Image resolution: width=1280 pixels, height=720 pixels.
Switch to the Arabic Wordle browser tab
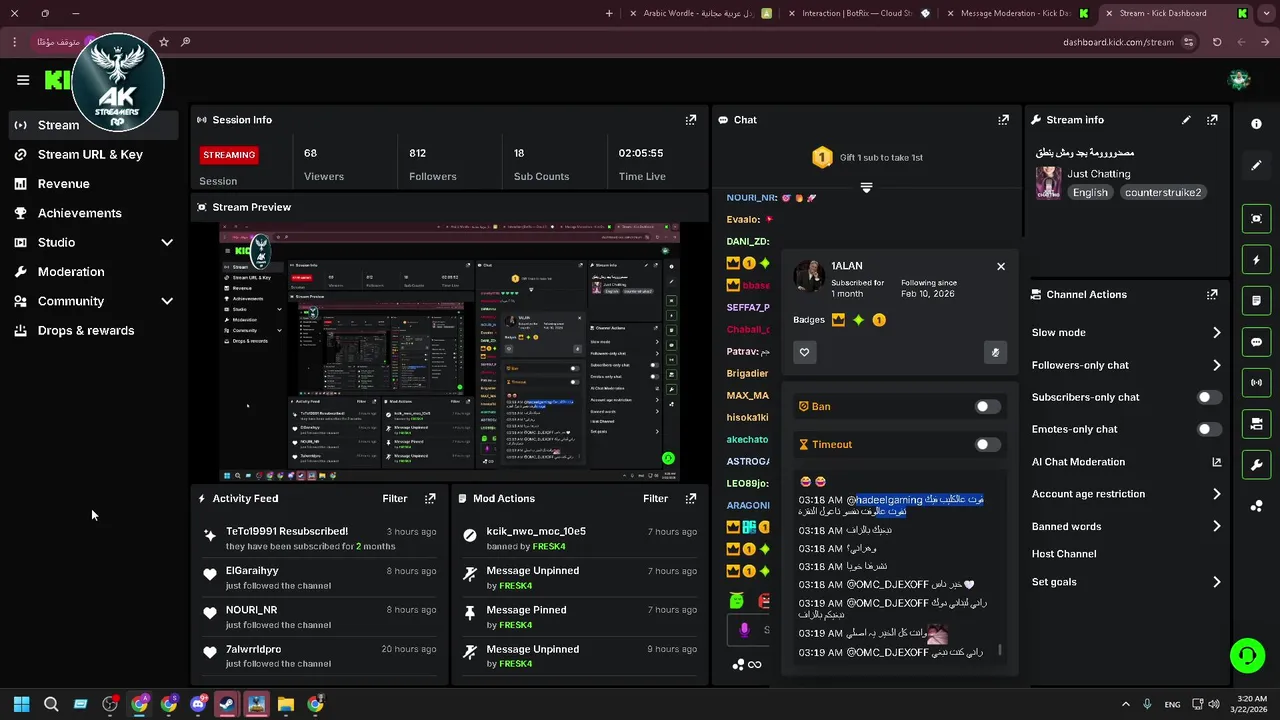click(700, 13)
